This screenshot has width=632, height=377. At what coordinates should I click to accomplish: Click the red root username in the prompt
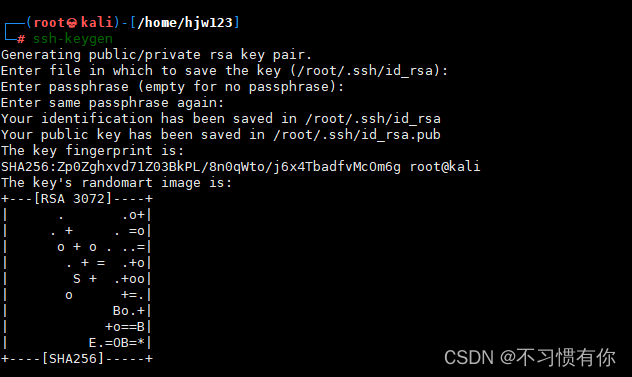pyautogui.click(x=49, y=23)
